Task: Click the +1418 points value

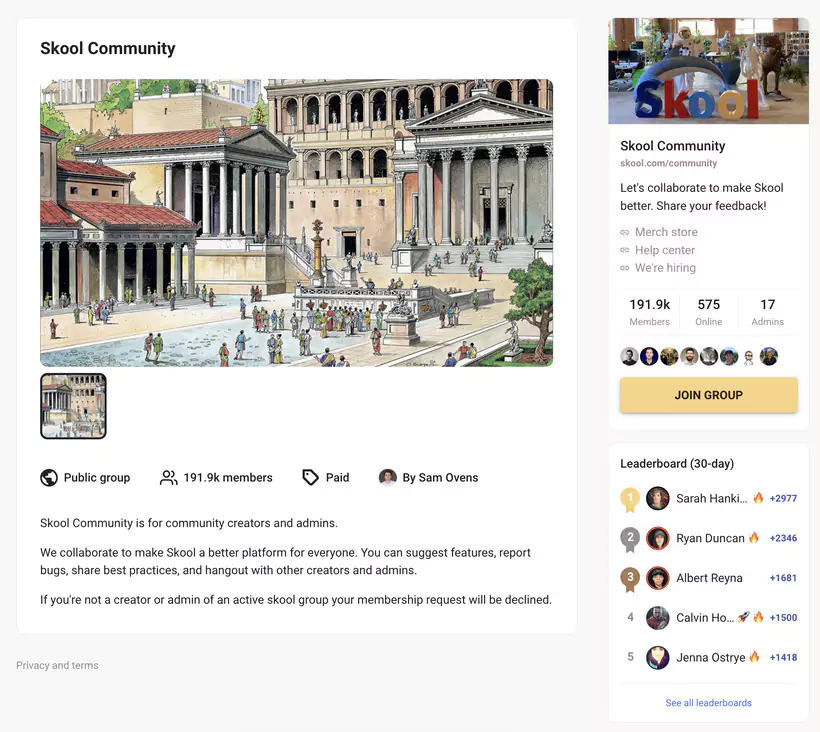Action: (783, 657)
